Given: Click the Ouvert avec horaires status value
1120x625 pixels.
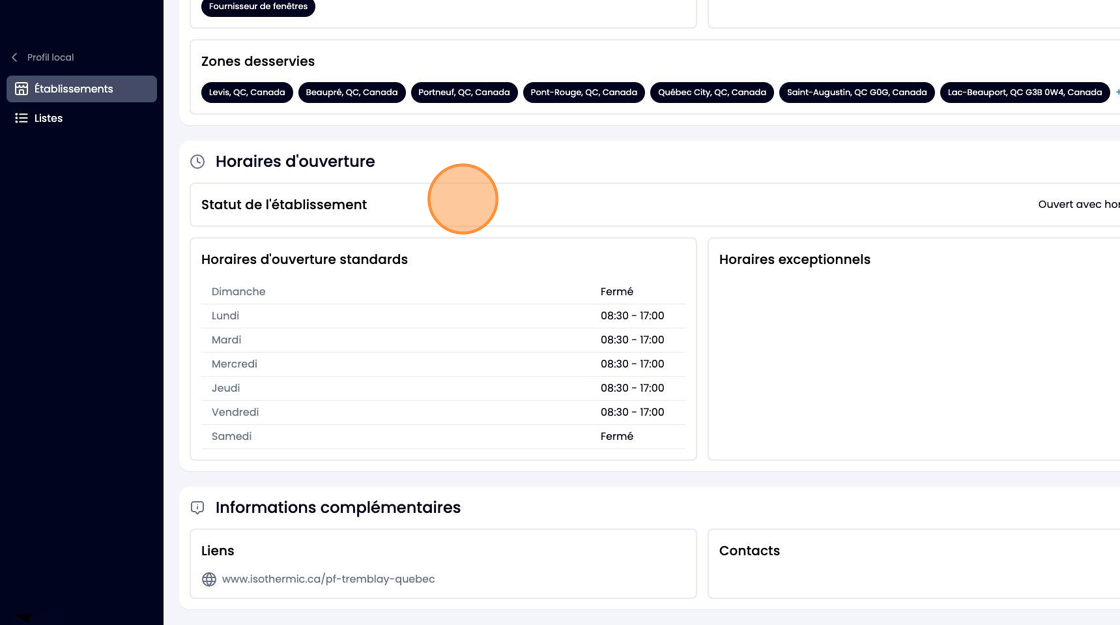Looking at the screenshot, I should click(1079, 205).
